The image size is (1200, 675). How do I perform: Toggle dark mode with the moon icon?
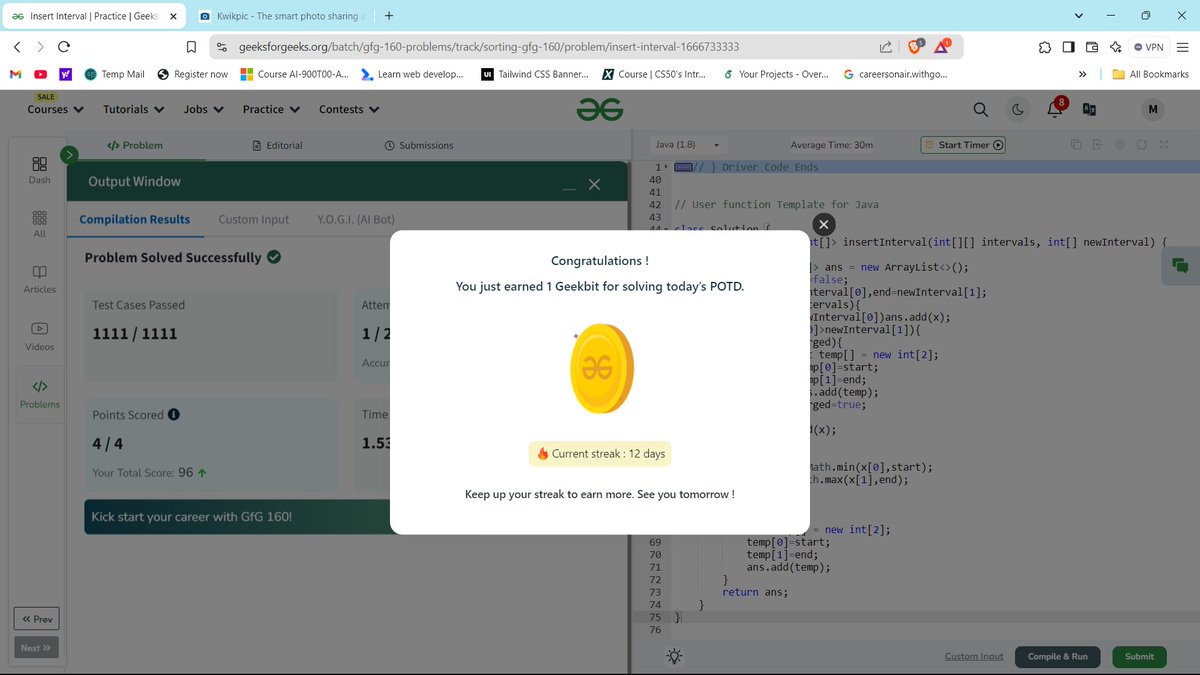pos(1018,109)
